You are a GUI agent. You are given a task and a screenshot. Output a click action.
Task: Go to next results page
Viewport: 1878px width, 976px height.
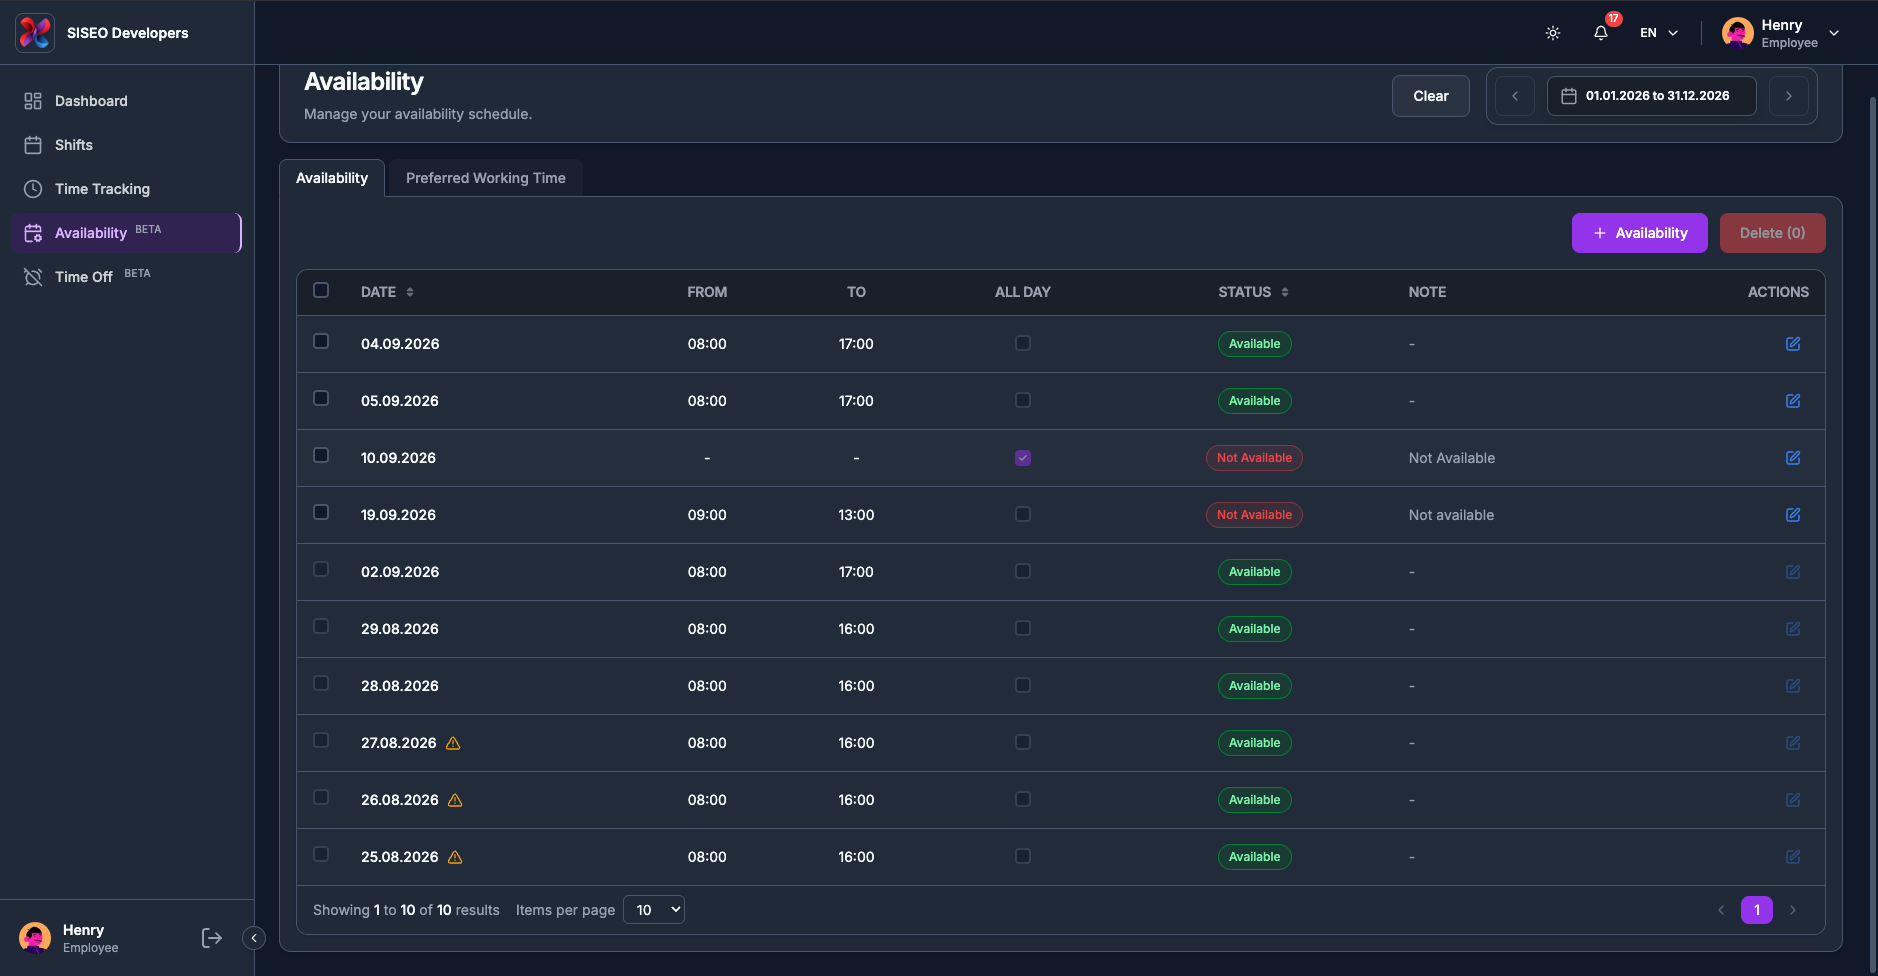click(1793, 910)
